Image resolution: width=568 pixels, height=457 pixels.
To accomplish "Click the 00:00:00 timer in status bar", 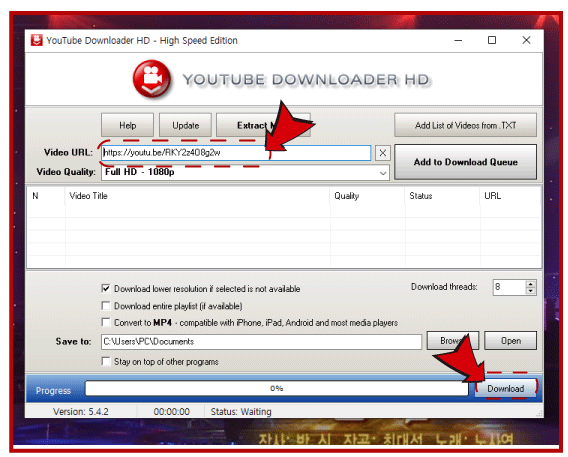I will 171,412.
